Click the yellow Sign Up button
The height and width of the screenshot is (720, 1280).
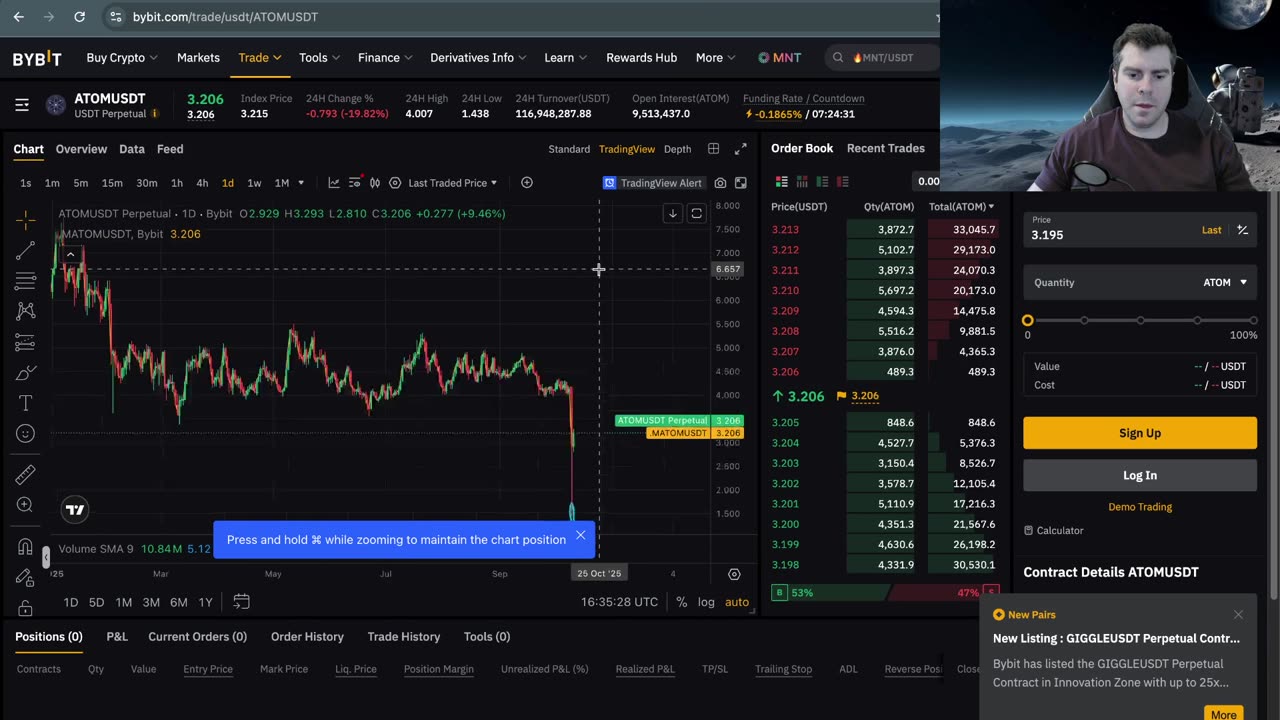point(1140,433)
